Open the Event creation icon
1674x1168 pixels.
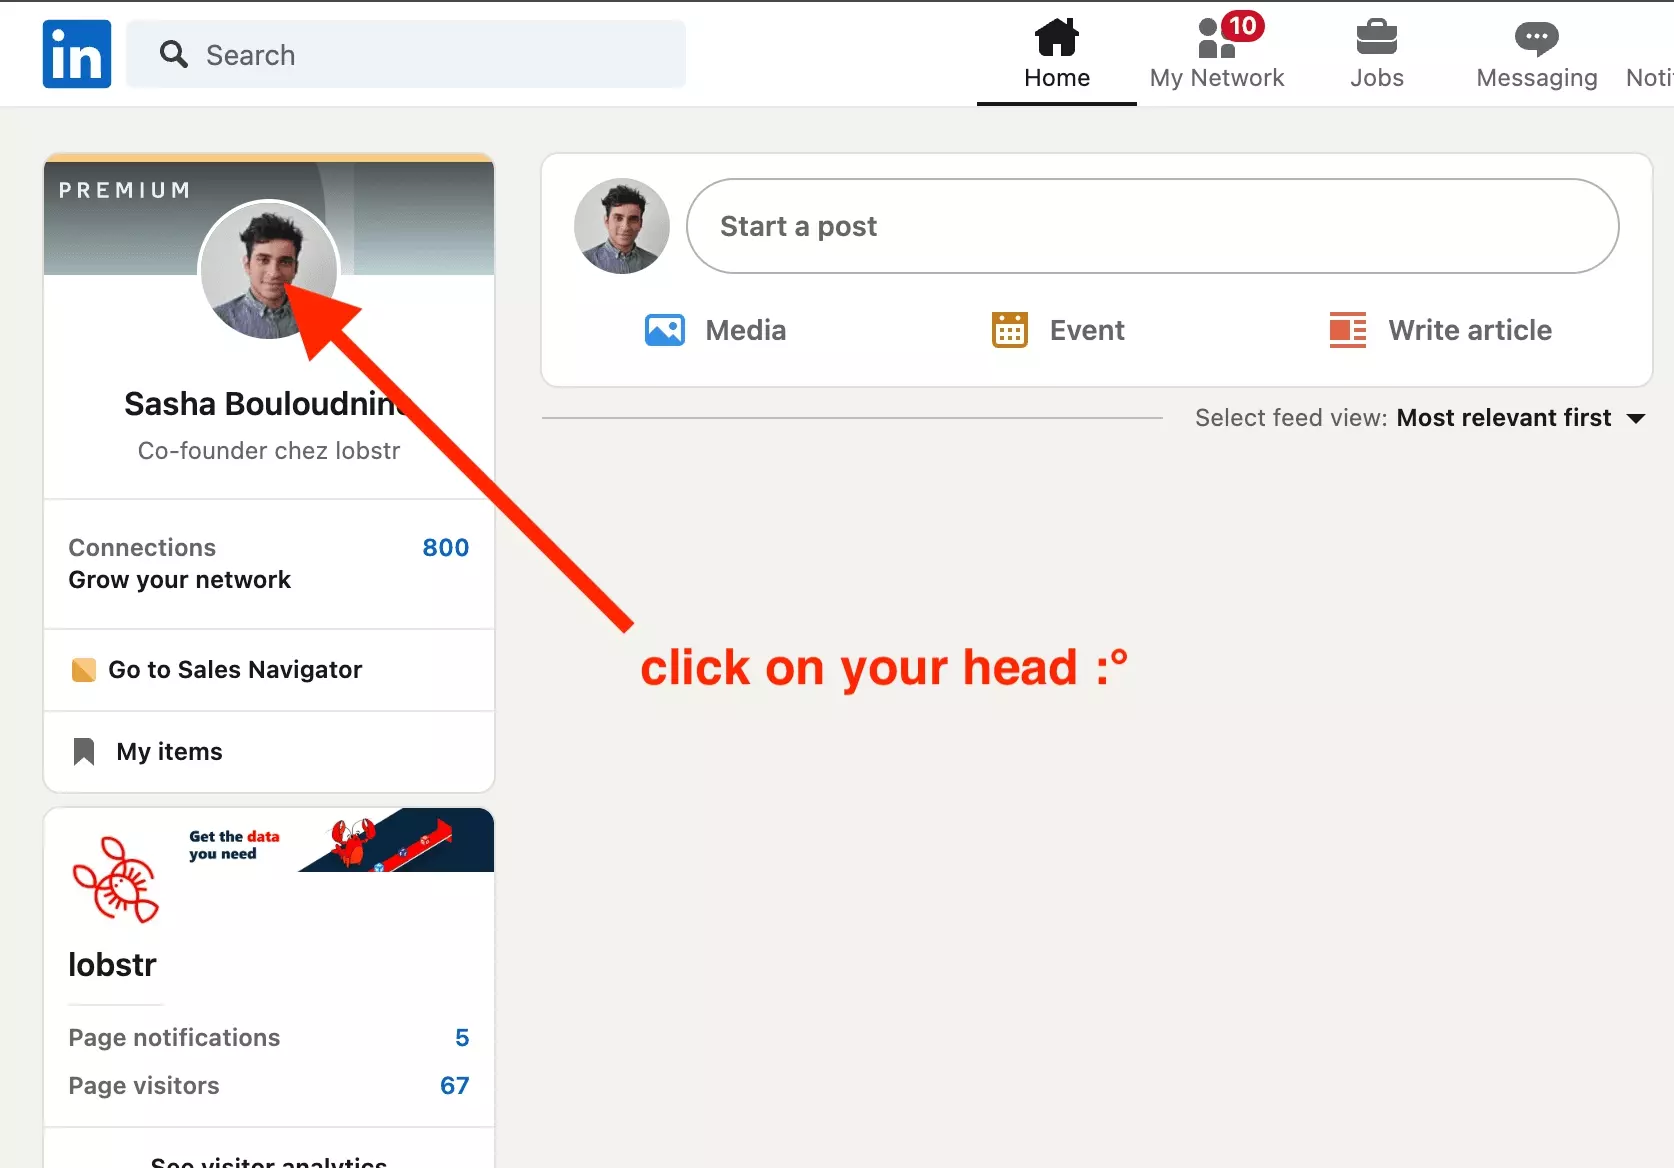(x=1009, y=329)
